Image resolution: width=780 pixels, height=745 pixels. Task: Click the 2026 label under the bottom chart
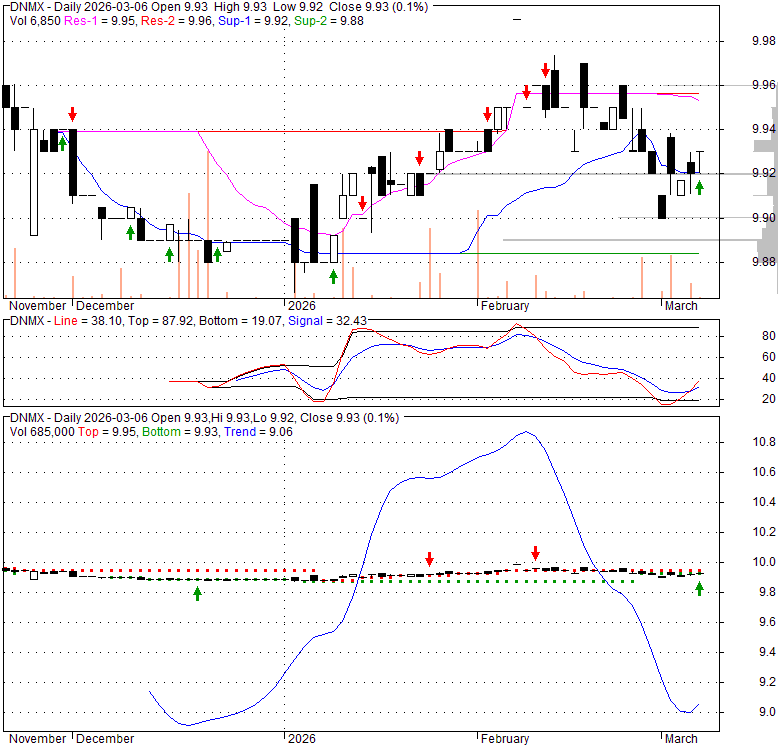click(302, 739)
